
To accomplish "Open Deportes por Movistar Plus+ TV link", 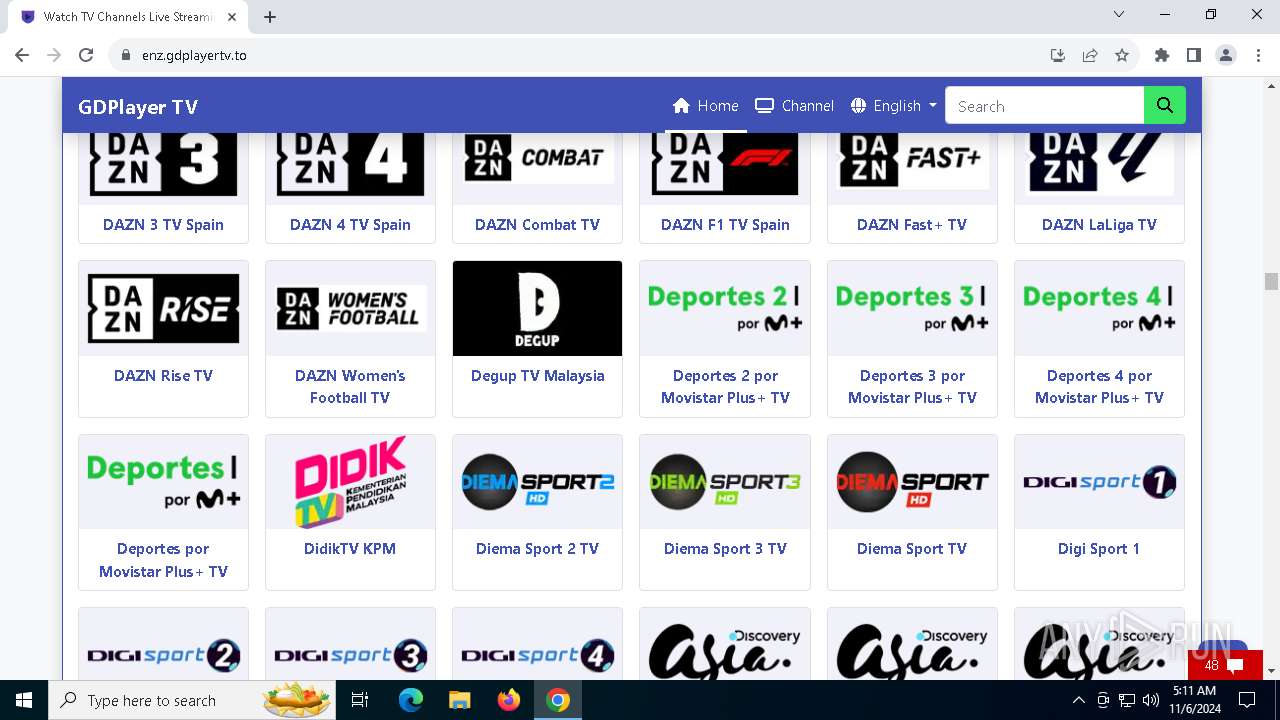I will point(163,560).
